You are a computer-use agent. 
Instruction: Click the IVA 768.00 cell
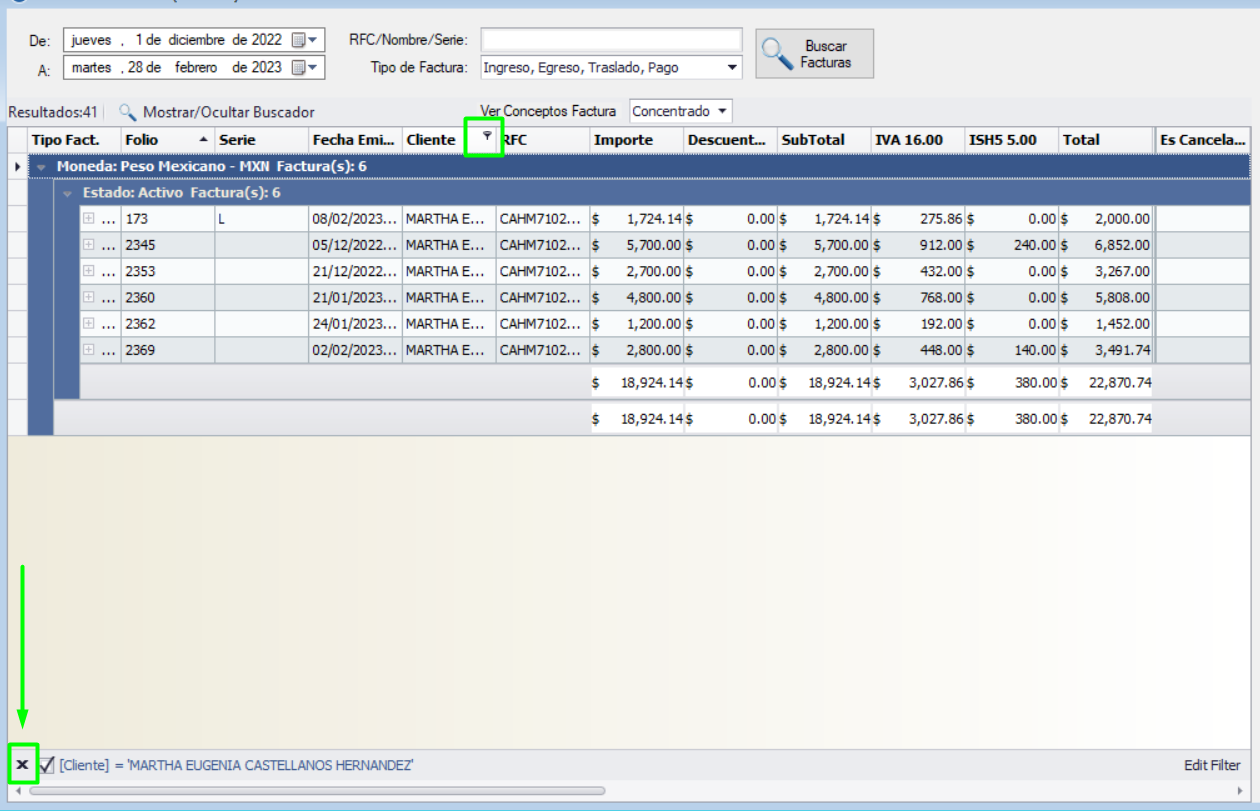tap(918, 297)
